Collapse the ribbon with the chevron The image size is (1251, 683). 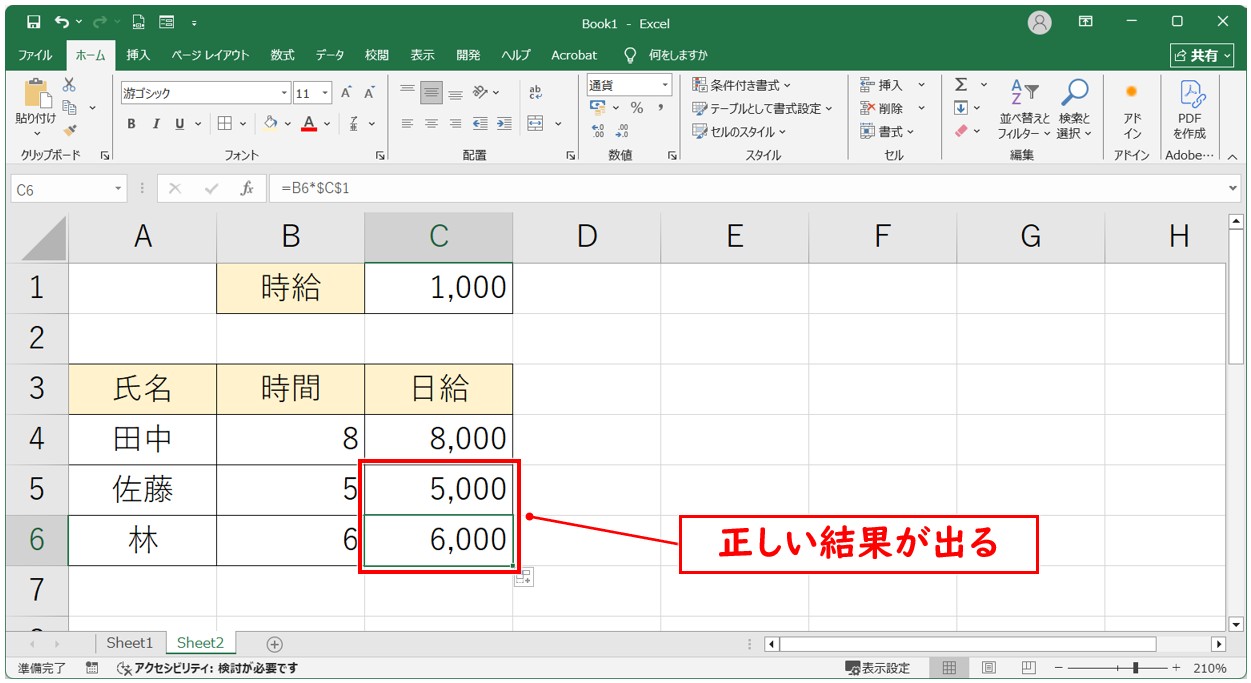(x=1232, y=156)
